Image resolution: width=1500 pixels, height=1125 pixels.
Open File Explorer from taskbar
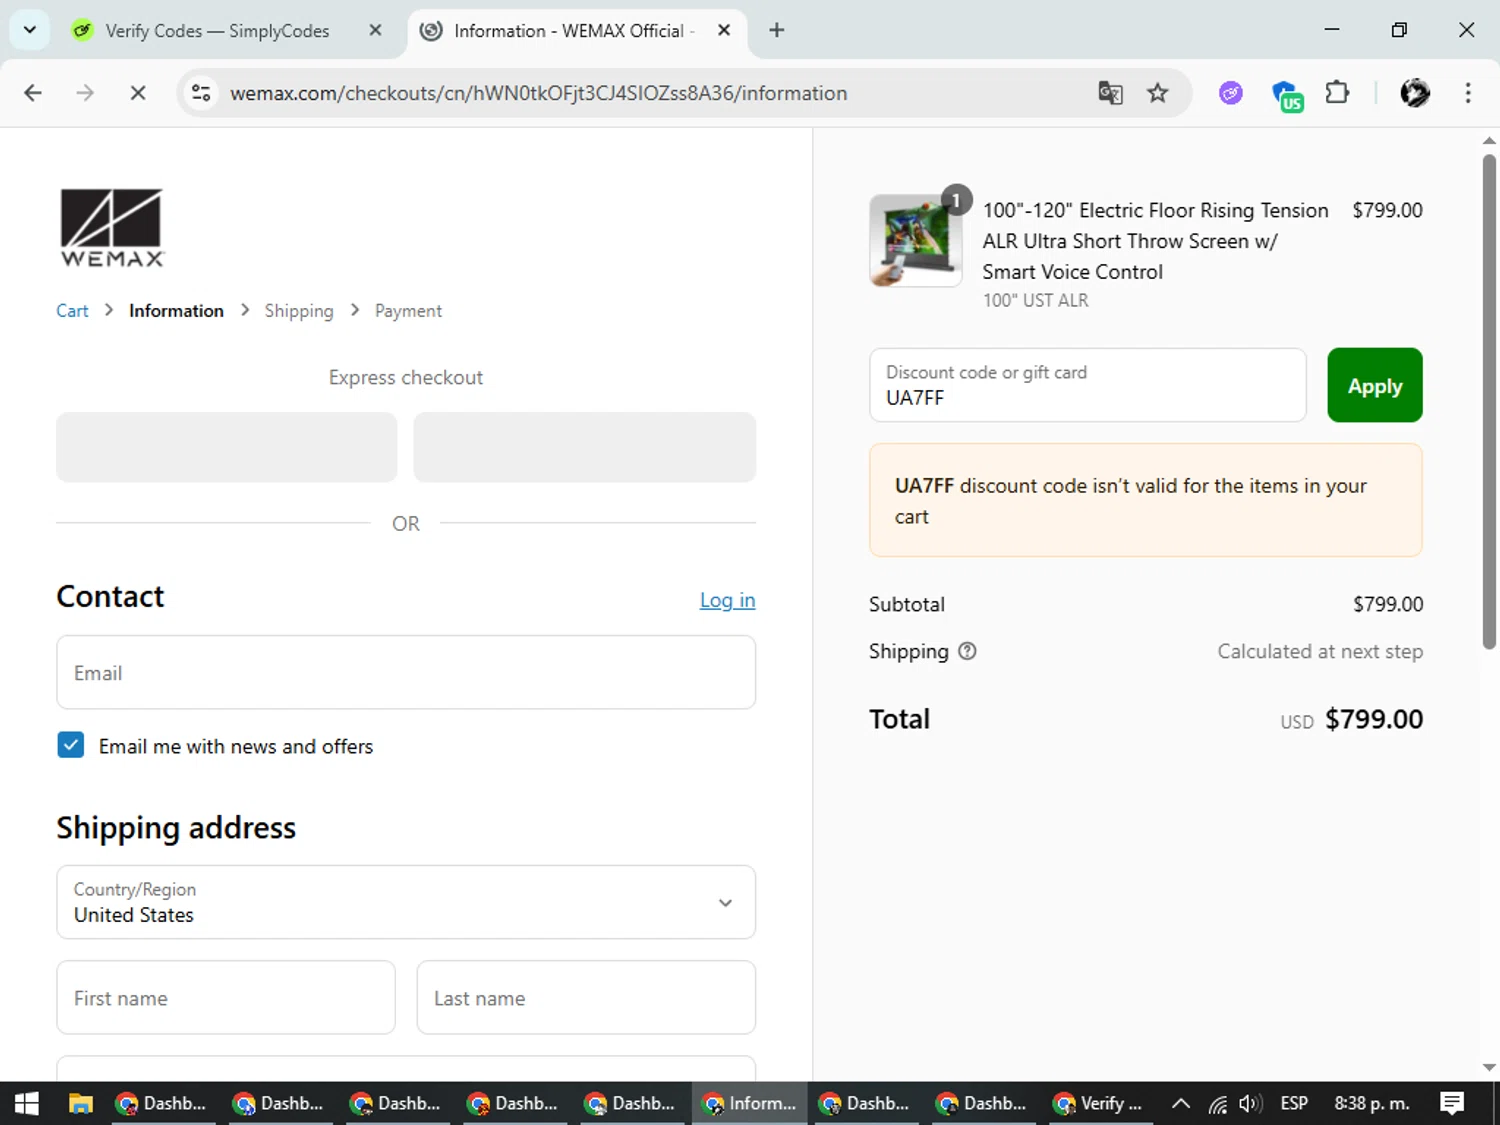coord(81,1103)
